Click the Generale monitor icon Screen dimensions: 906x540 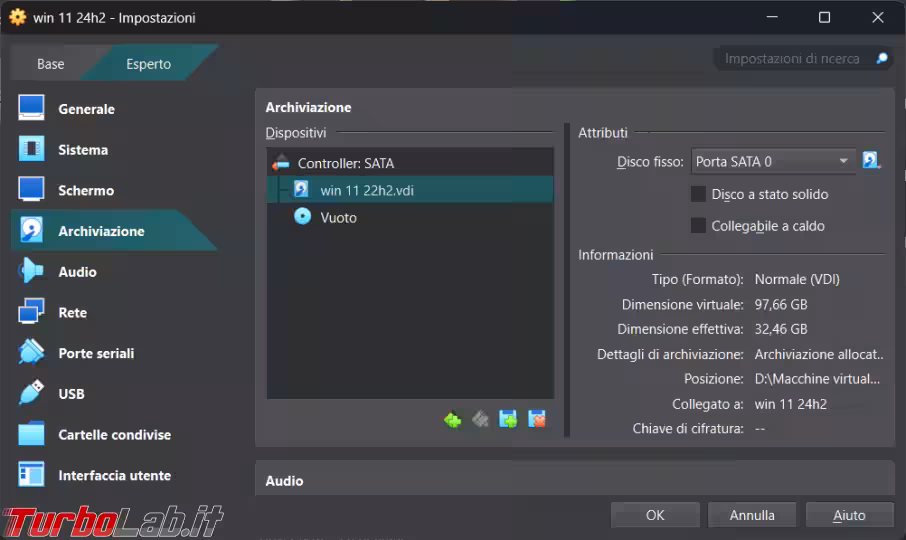31,108
